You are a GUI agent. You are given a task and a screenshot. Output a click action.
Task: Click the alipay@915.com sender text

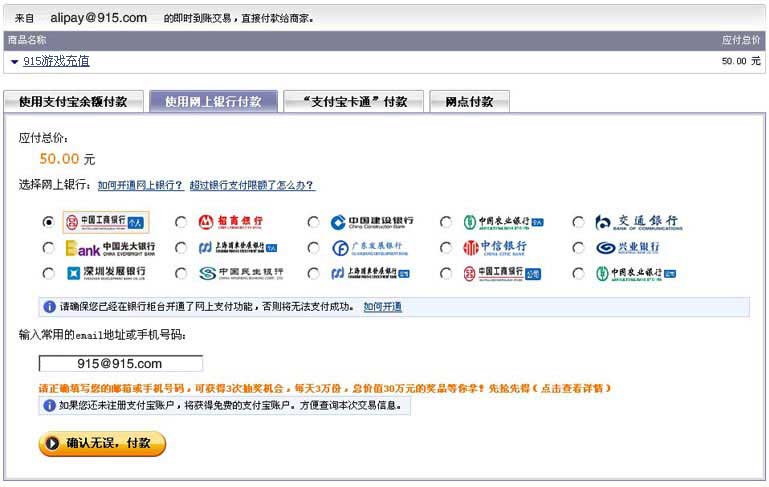[x=99, y=18]
